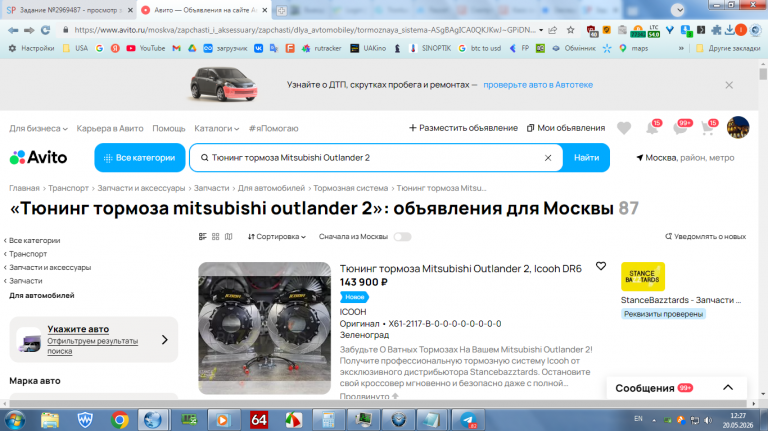Change location 'Москва, район, метро'
This screenshot has height=431, width=768.
pyautogui.click(x=685, y=158)
